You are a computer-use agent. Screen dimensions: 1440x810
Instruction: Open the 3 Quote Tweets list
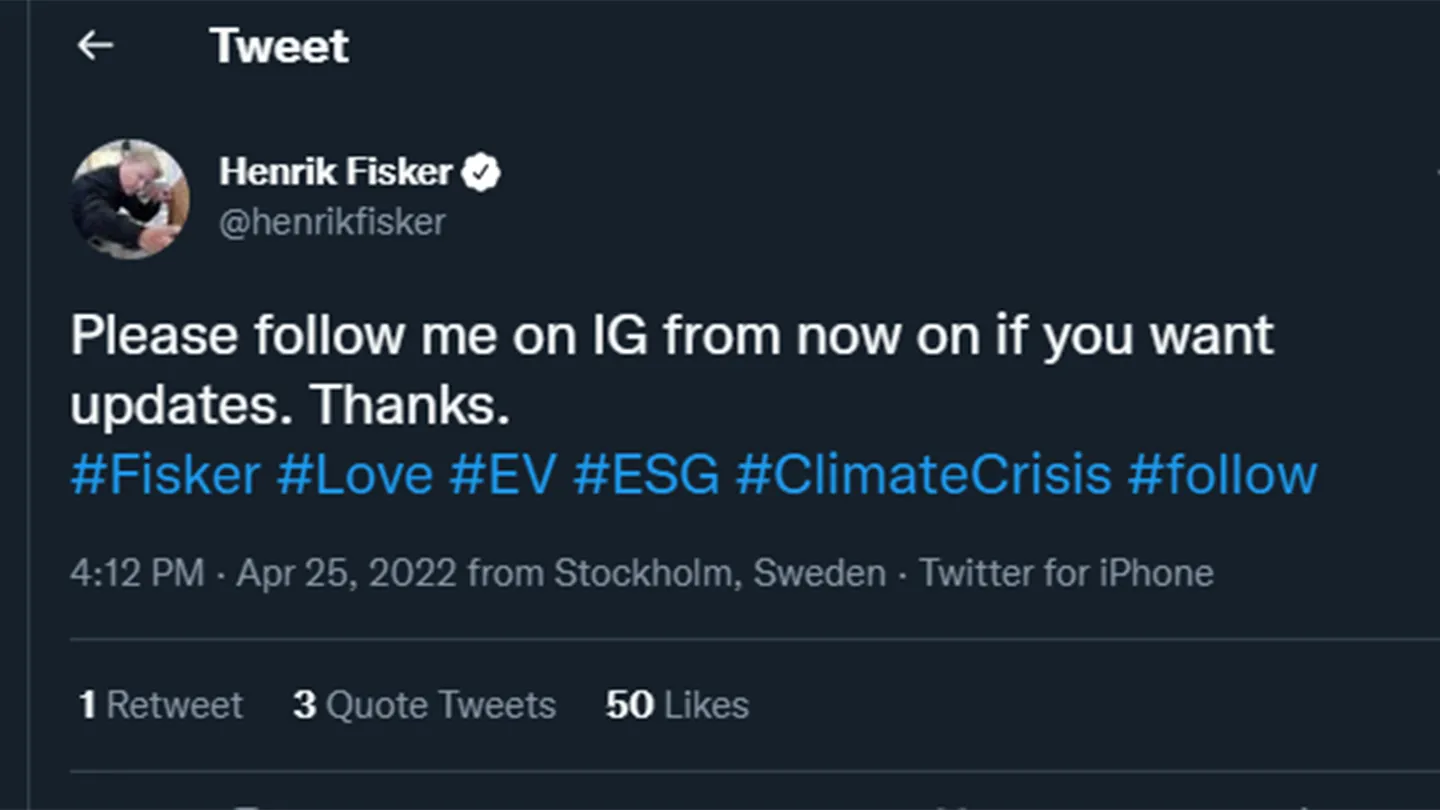tap(424, 705)
